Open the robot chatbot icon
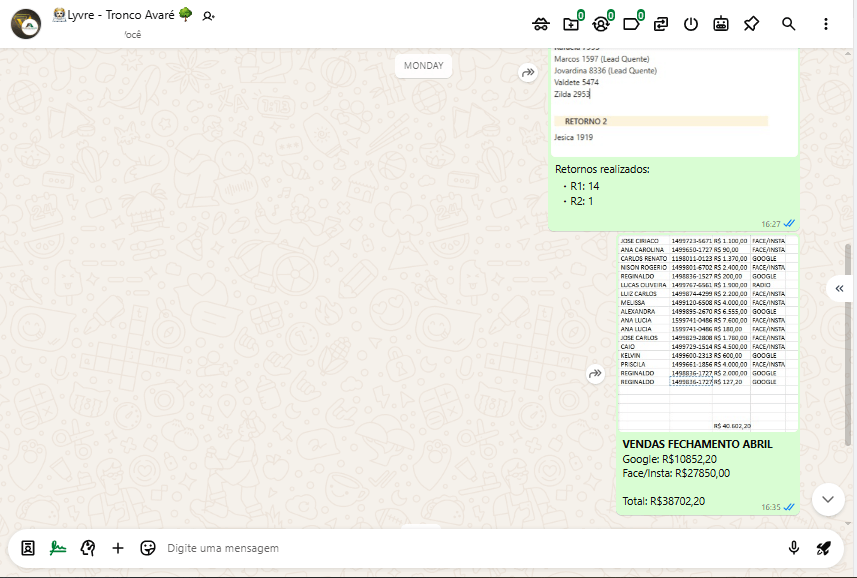 pos(721,24)
